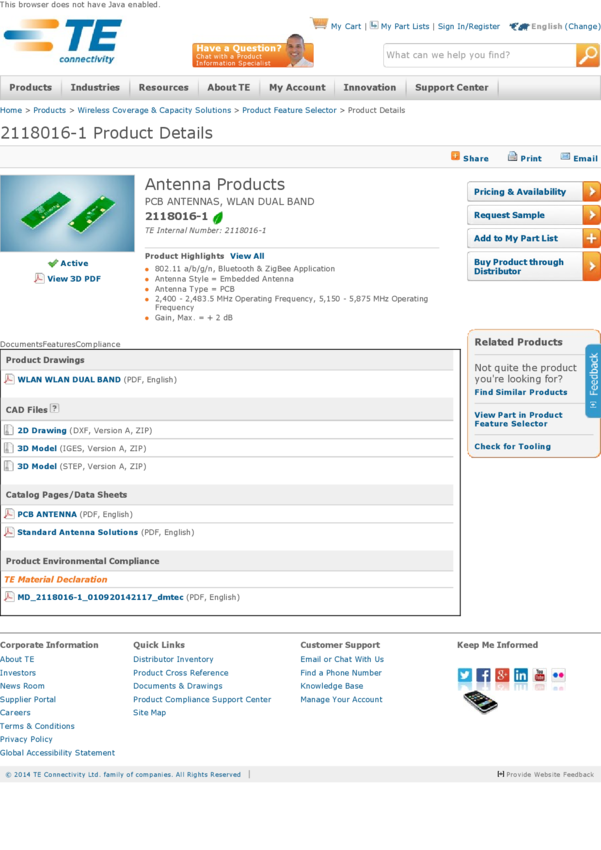
Task: Open the My Account menu
Action: (x=297, y=87)
